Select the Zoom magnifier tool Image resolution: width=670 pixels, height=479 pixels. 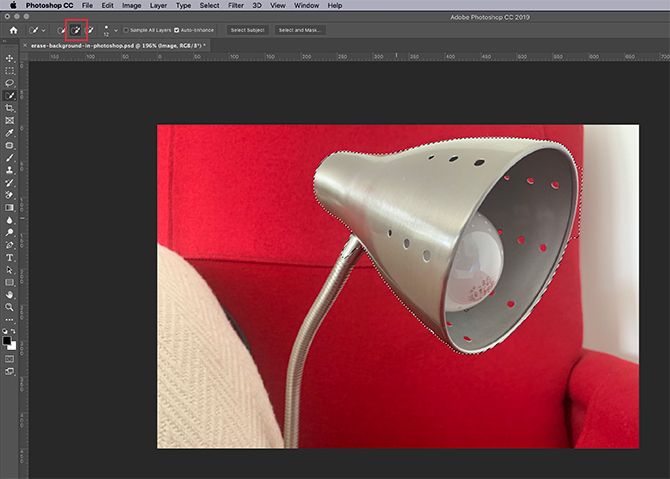9,307
